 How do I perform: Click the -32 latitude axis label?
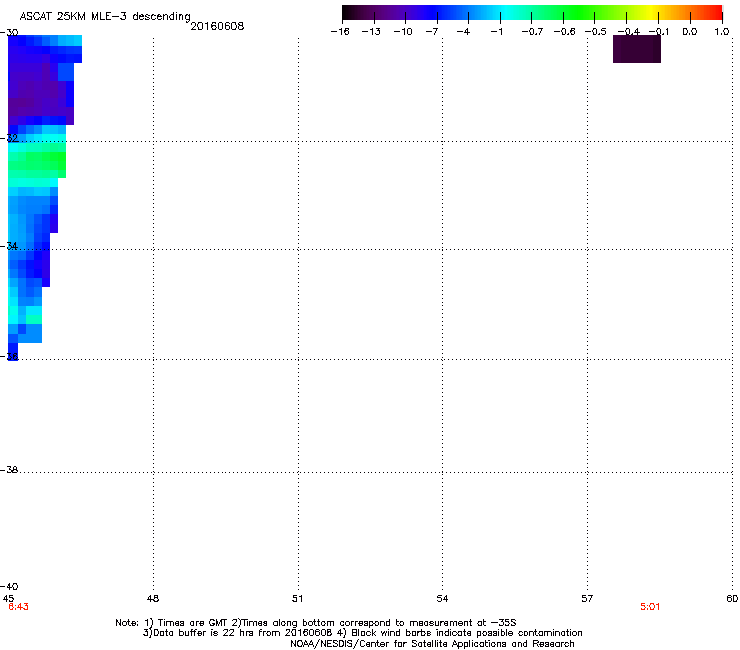(9, 138)
